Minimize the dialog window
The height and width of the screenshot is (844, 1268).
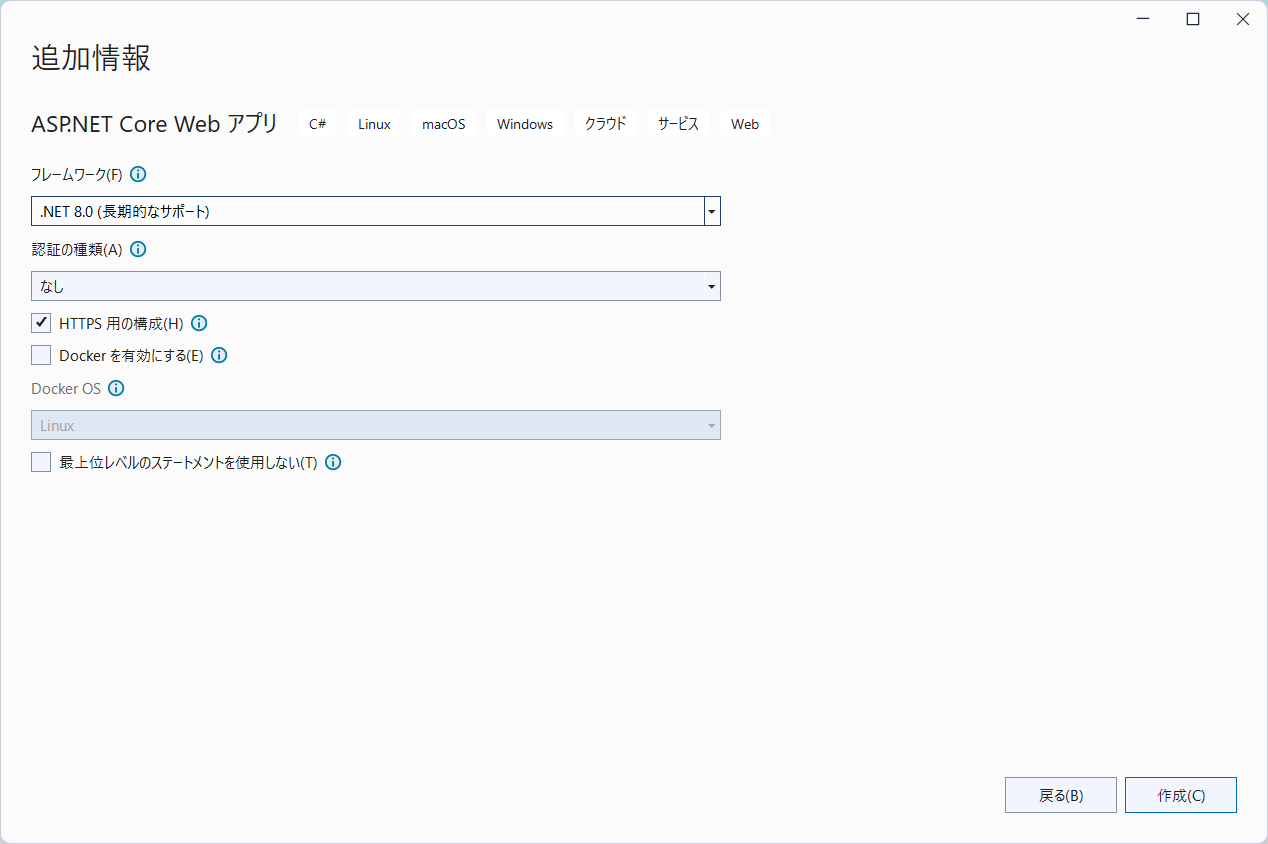pos(1143,19)
